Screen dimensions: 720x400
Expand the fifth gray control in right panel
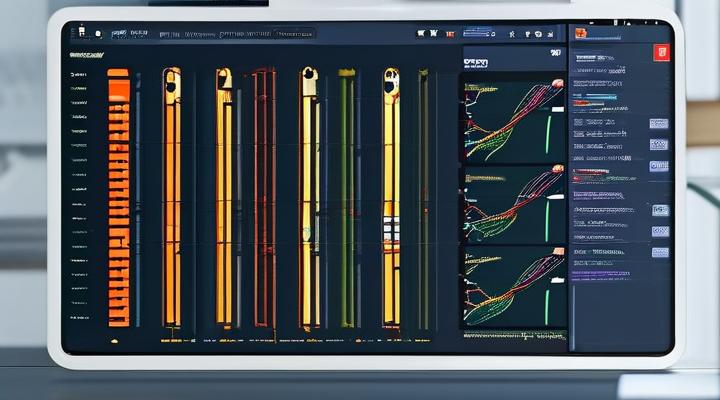(x=659, y=231)
